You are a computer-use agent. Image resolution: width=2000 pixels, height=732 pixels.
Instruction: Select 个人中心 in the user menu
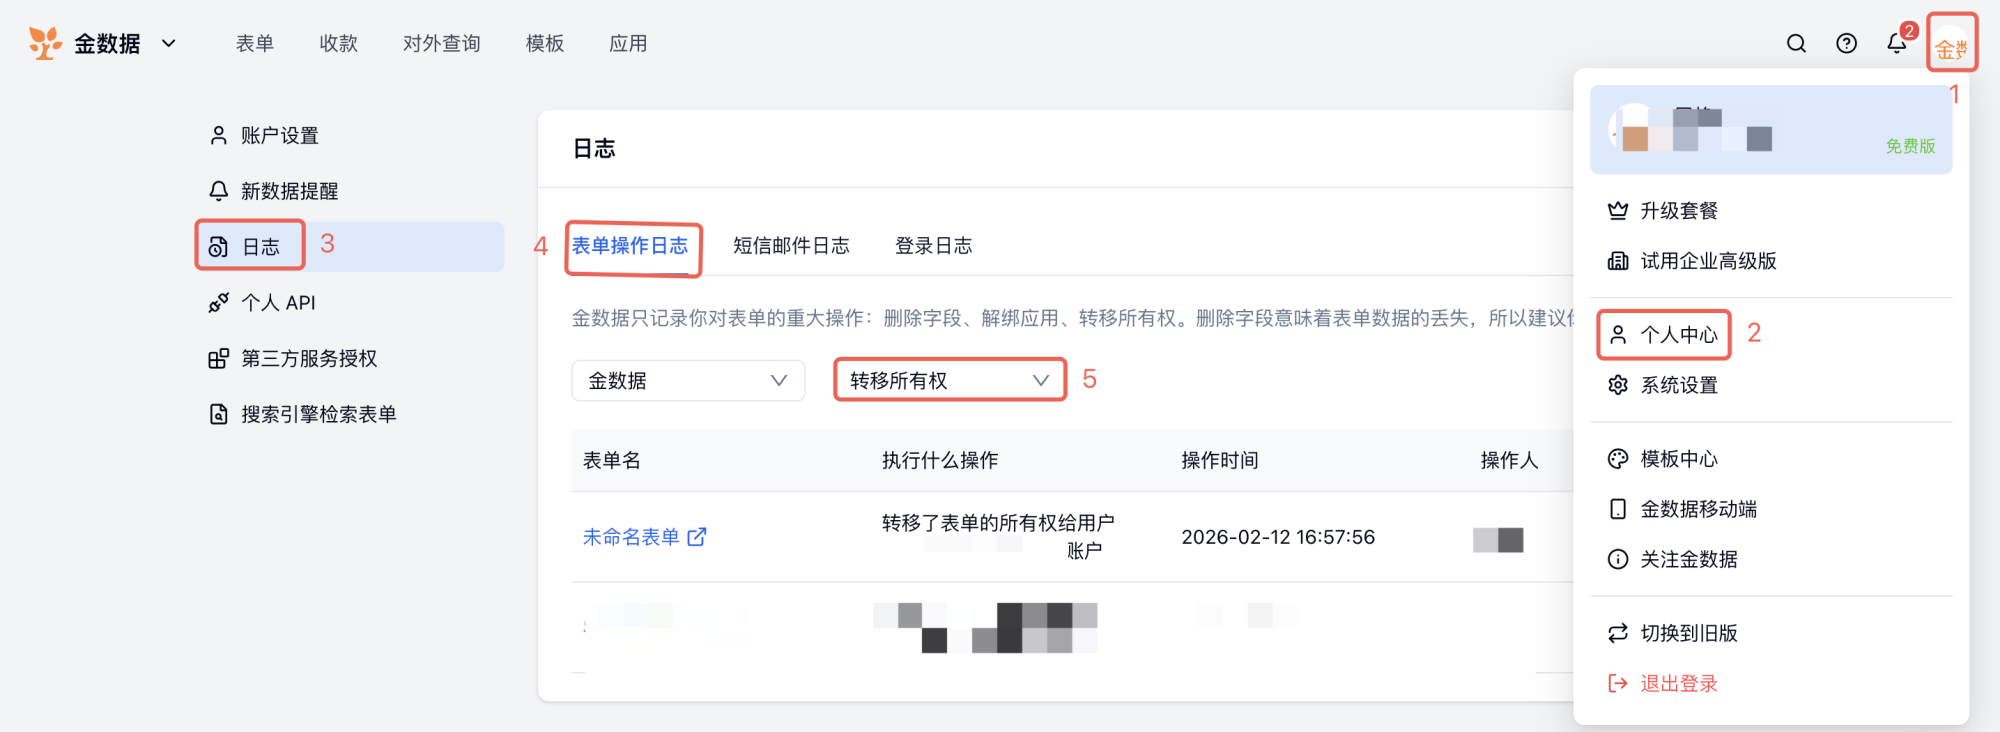(1678, 335)
